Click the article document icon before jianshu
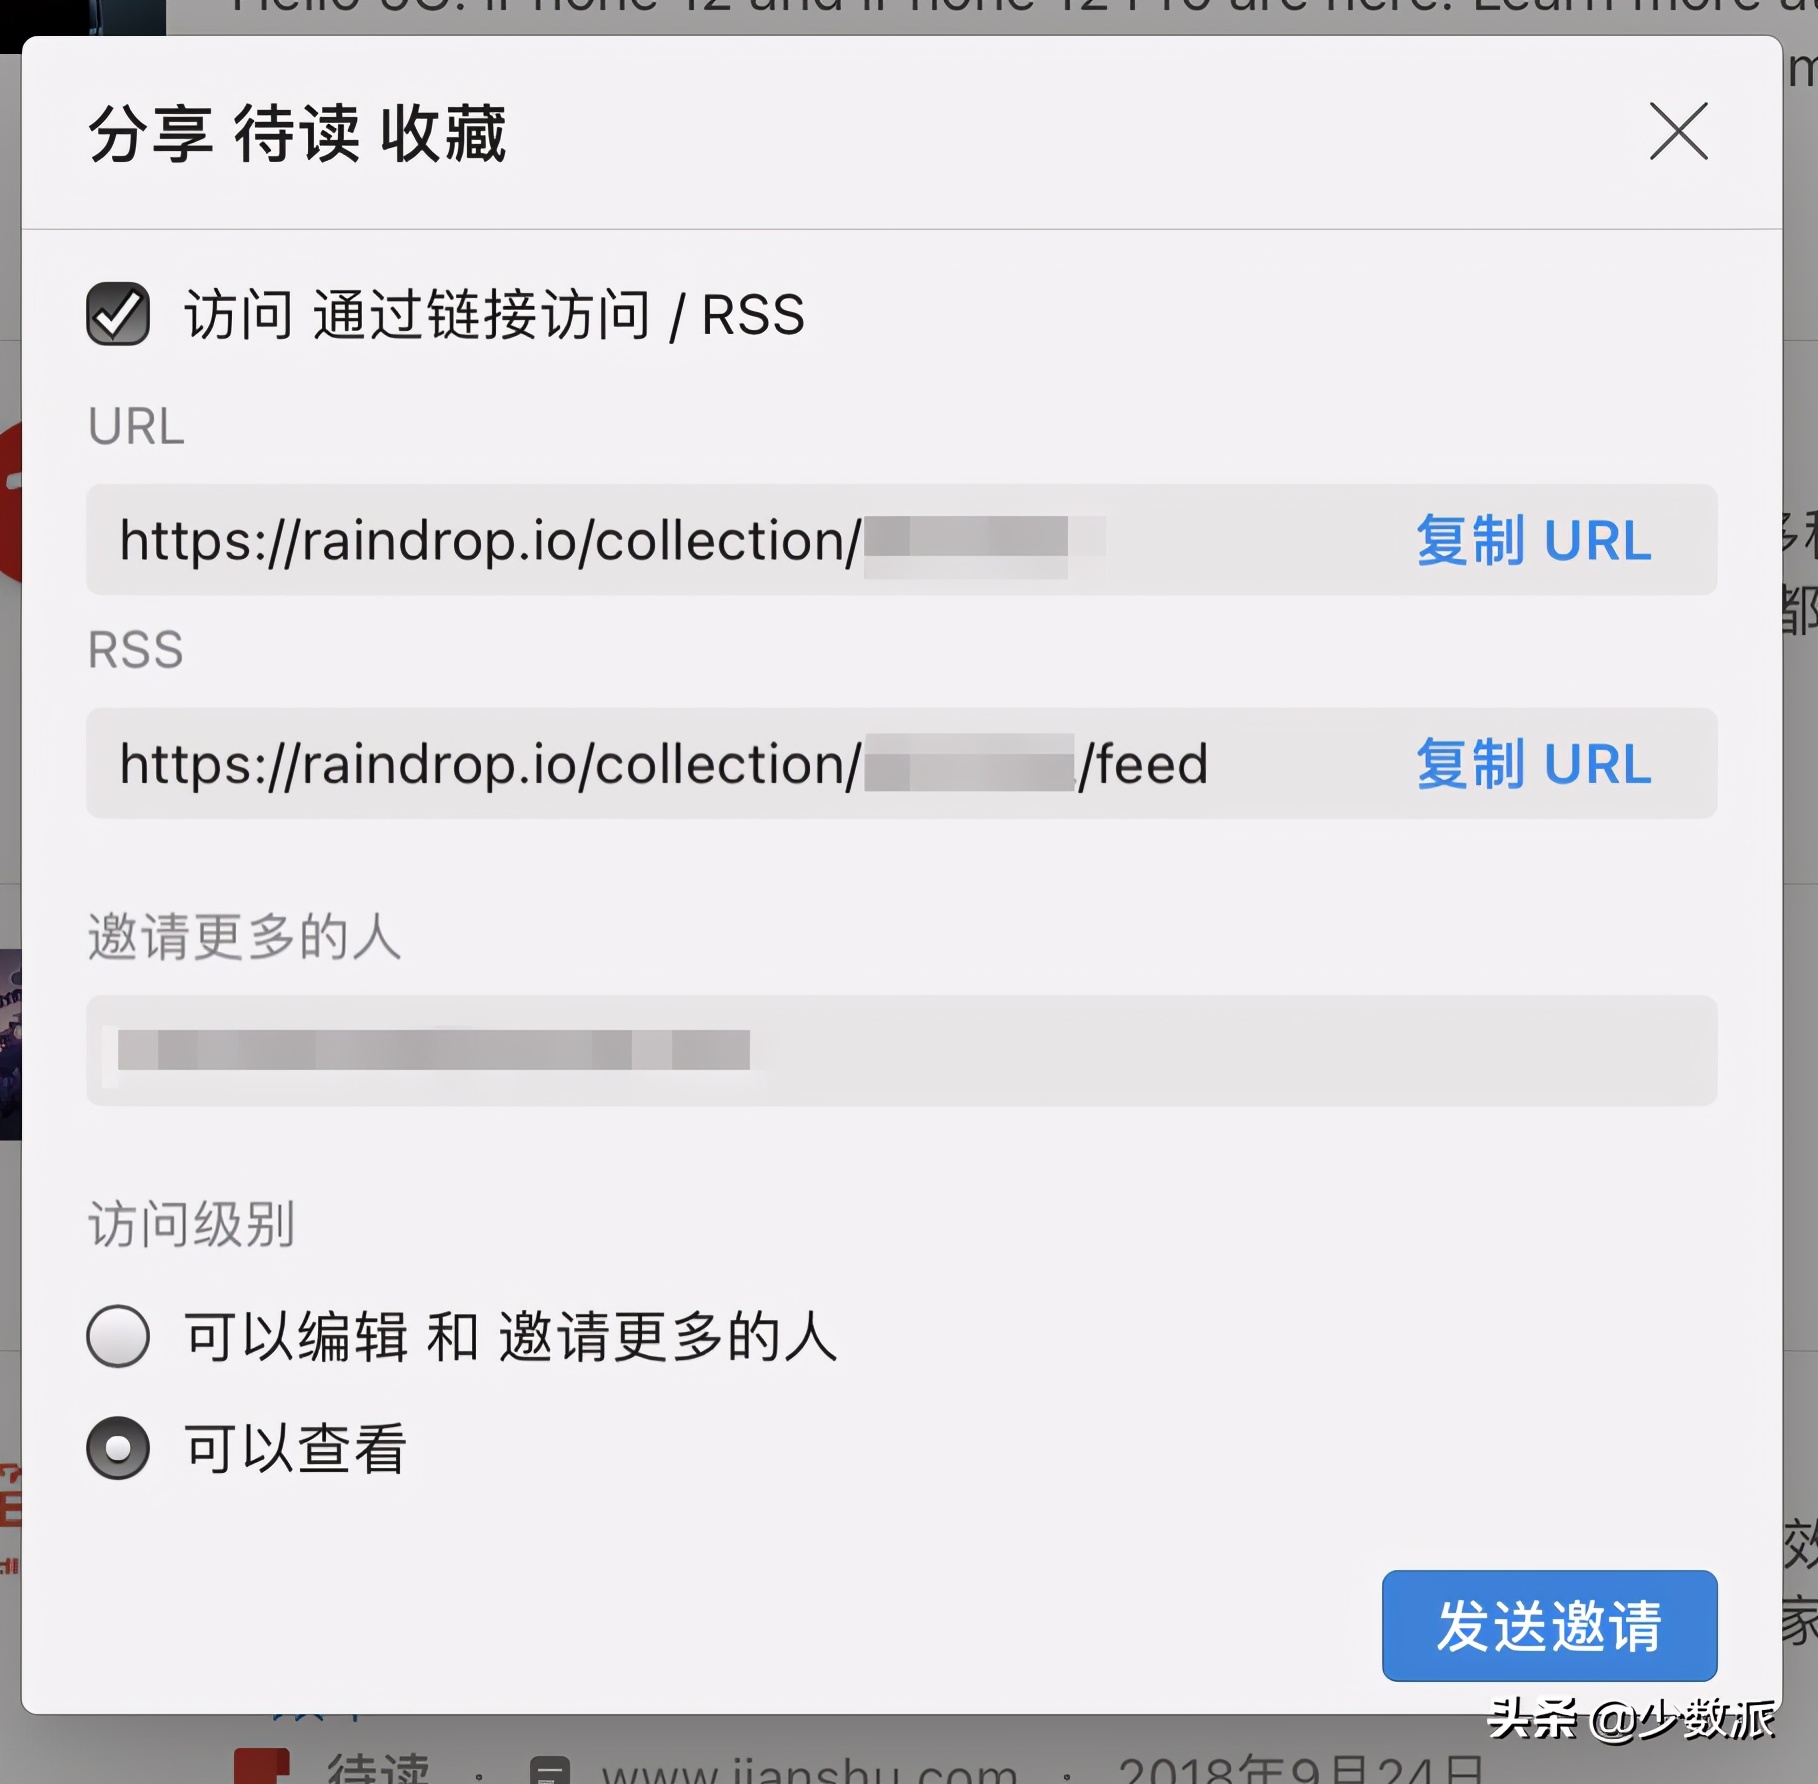 coord(549,1771)
